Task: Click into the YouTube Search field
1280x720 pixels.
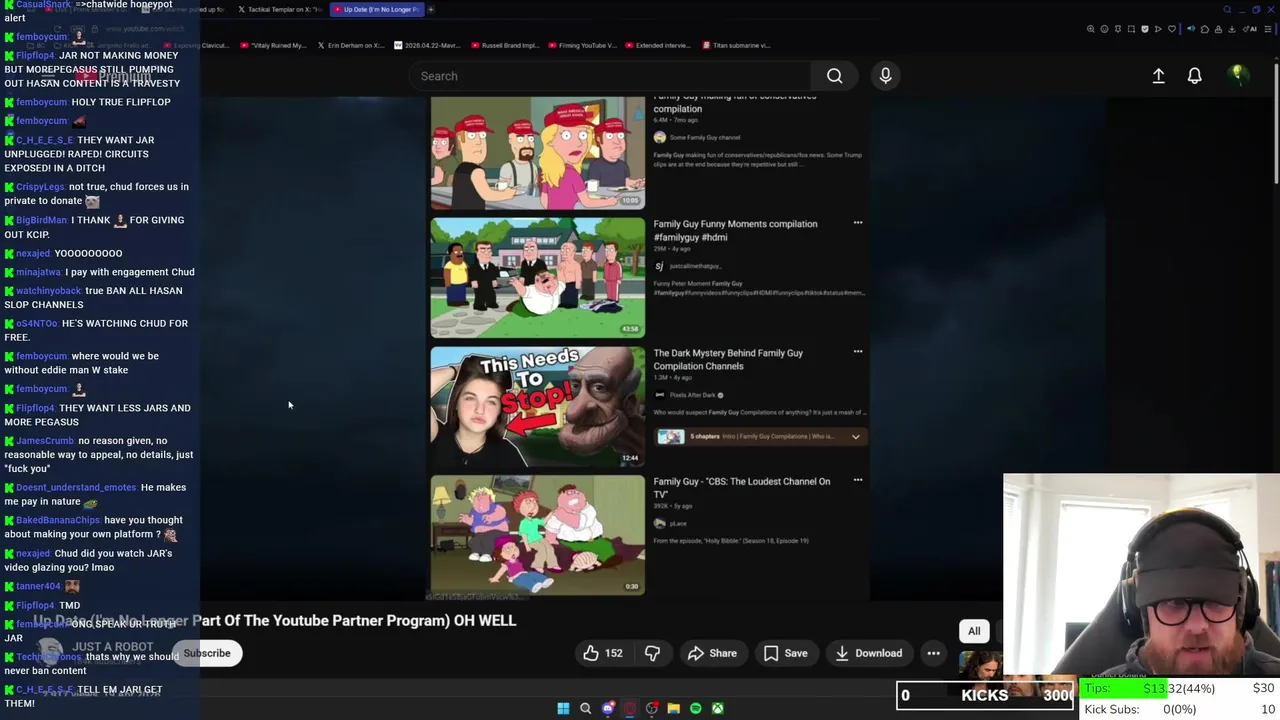Action: click(x=610, y=76)
